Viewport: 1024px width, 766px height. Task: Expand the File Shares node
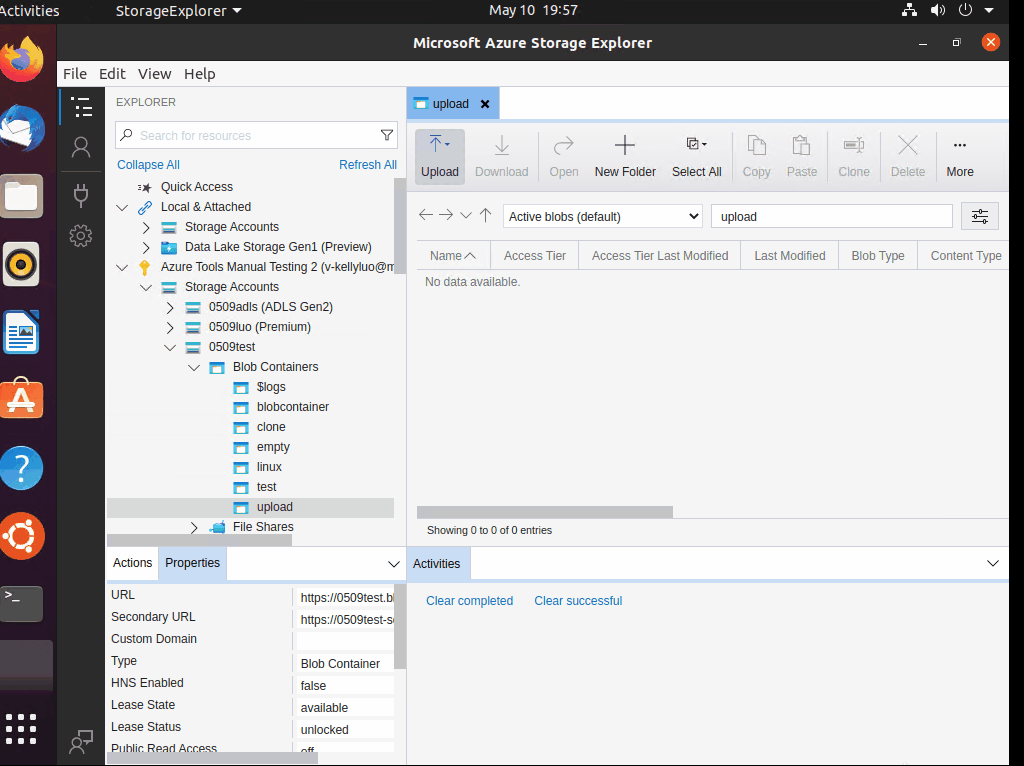click(194, 528)
